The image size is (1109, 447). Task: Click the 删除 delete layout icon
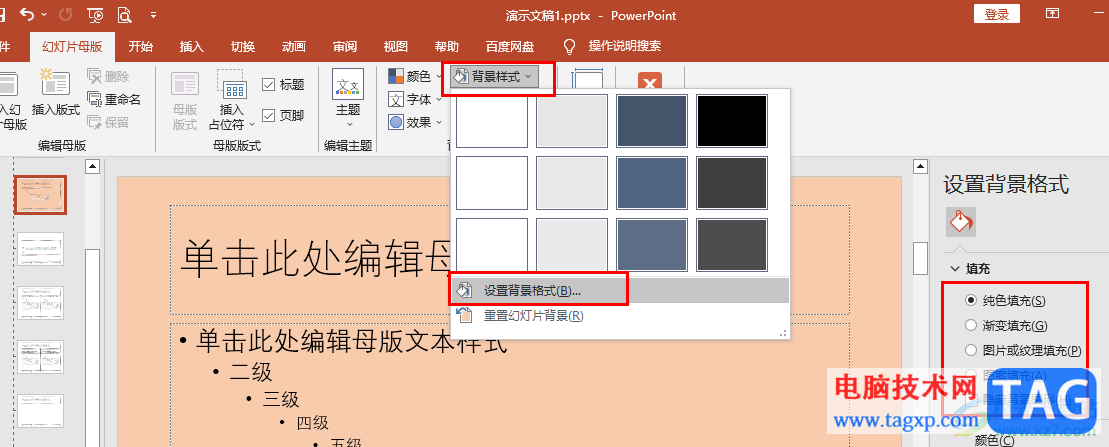tap(95, 76)
